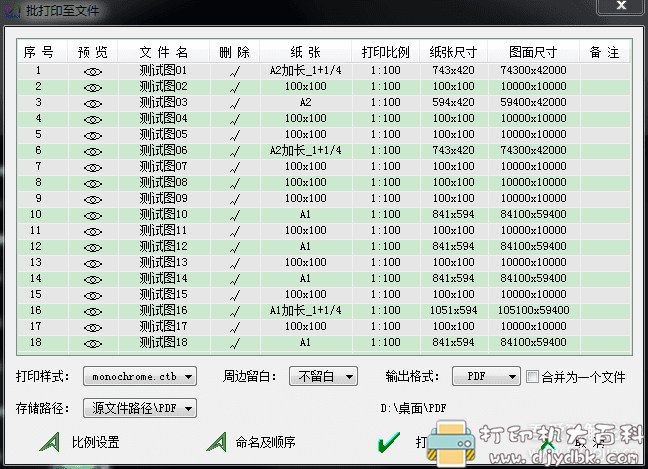
Task: Click the 纸张 column header
Action: (x=305, y=52)
